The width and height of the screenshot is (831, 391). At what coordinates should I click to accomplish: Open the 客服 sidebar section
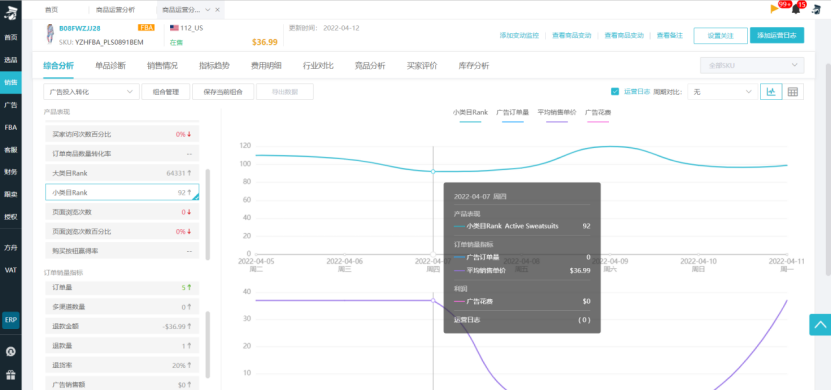click(x=11, y=150)
